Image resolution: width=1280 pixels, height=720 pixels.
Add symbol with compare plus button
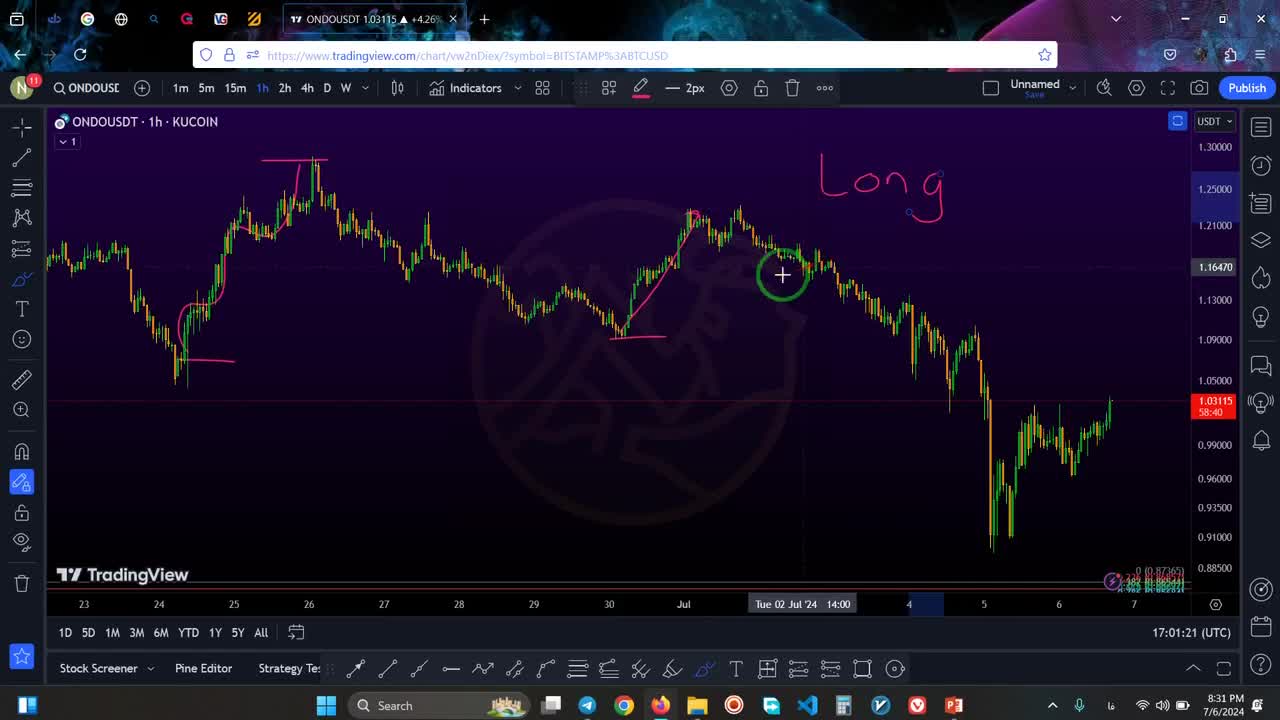tap(142, 88)
